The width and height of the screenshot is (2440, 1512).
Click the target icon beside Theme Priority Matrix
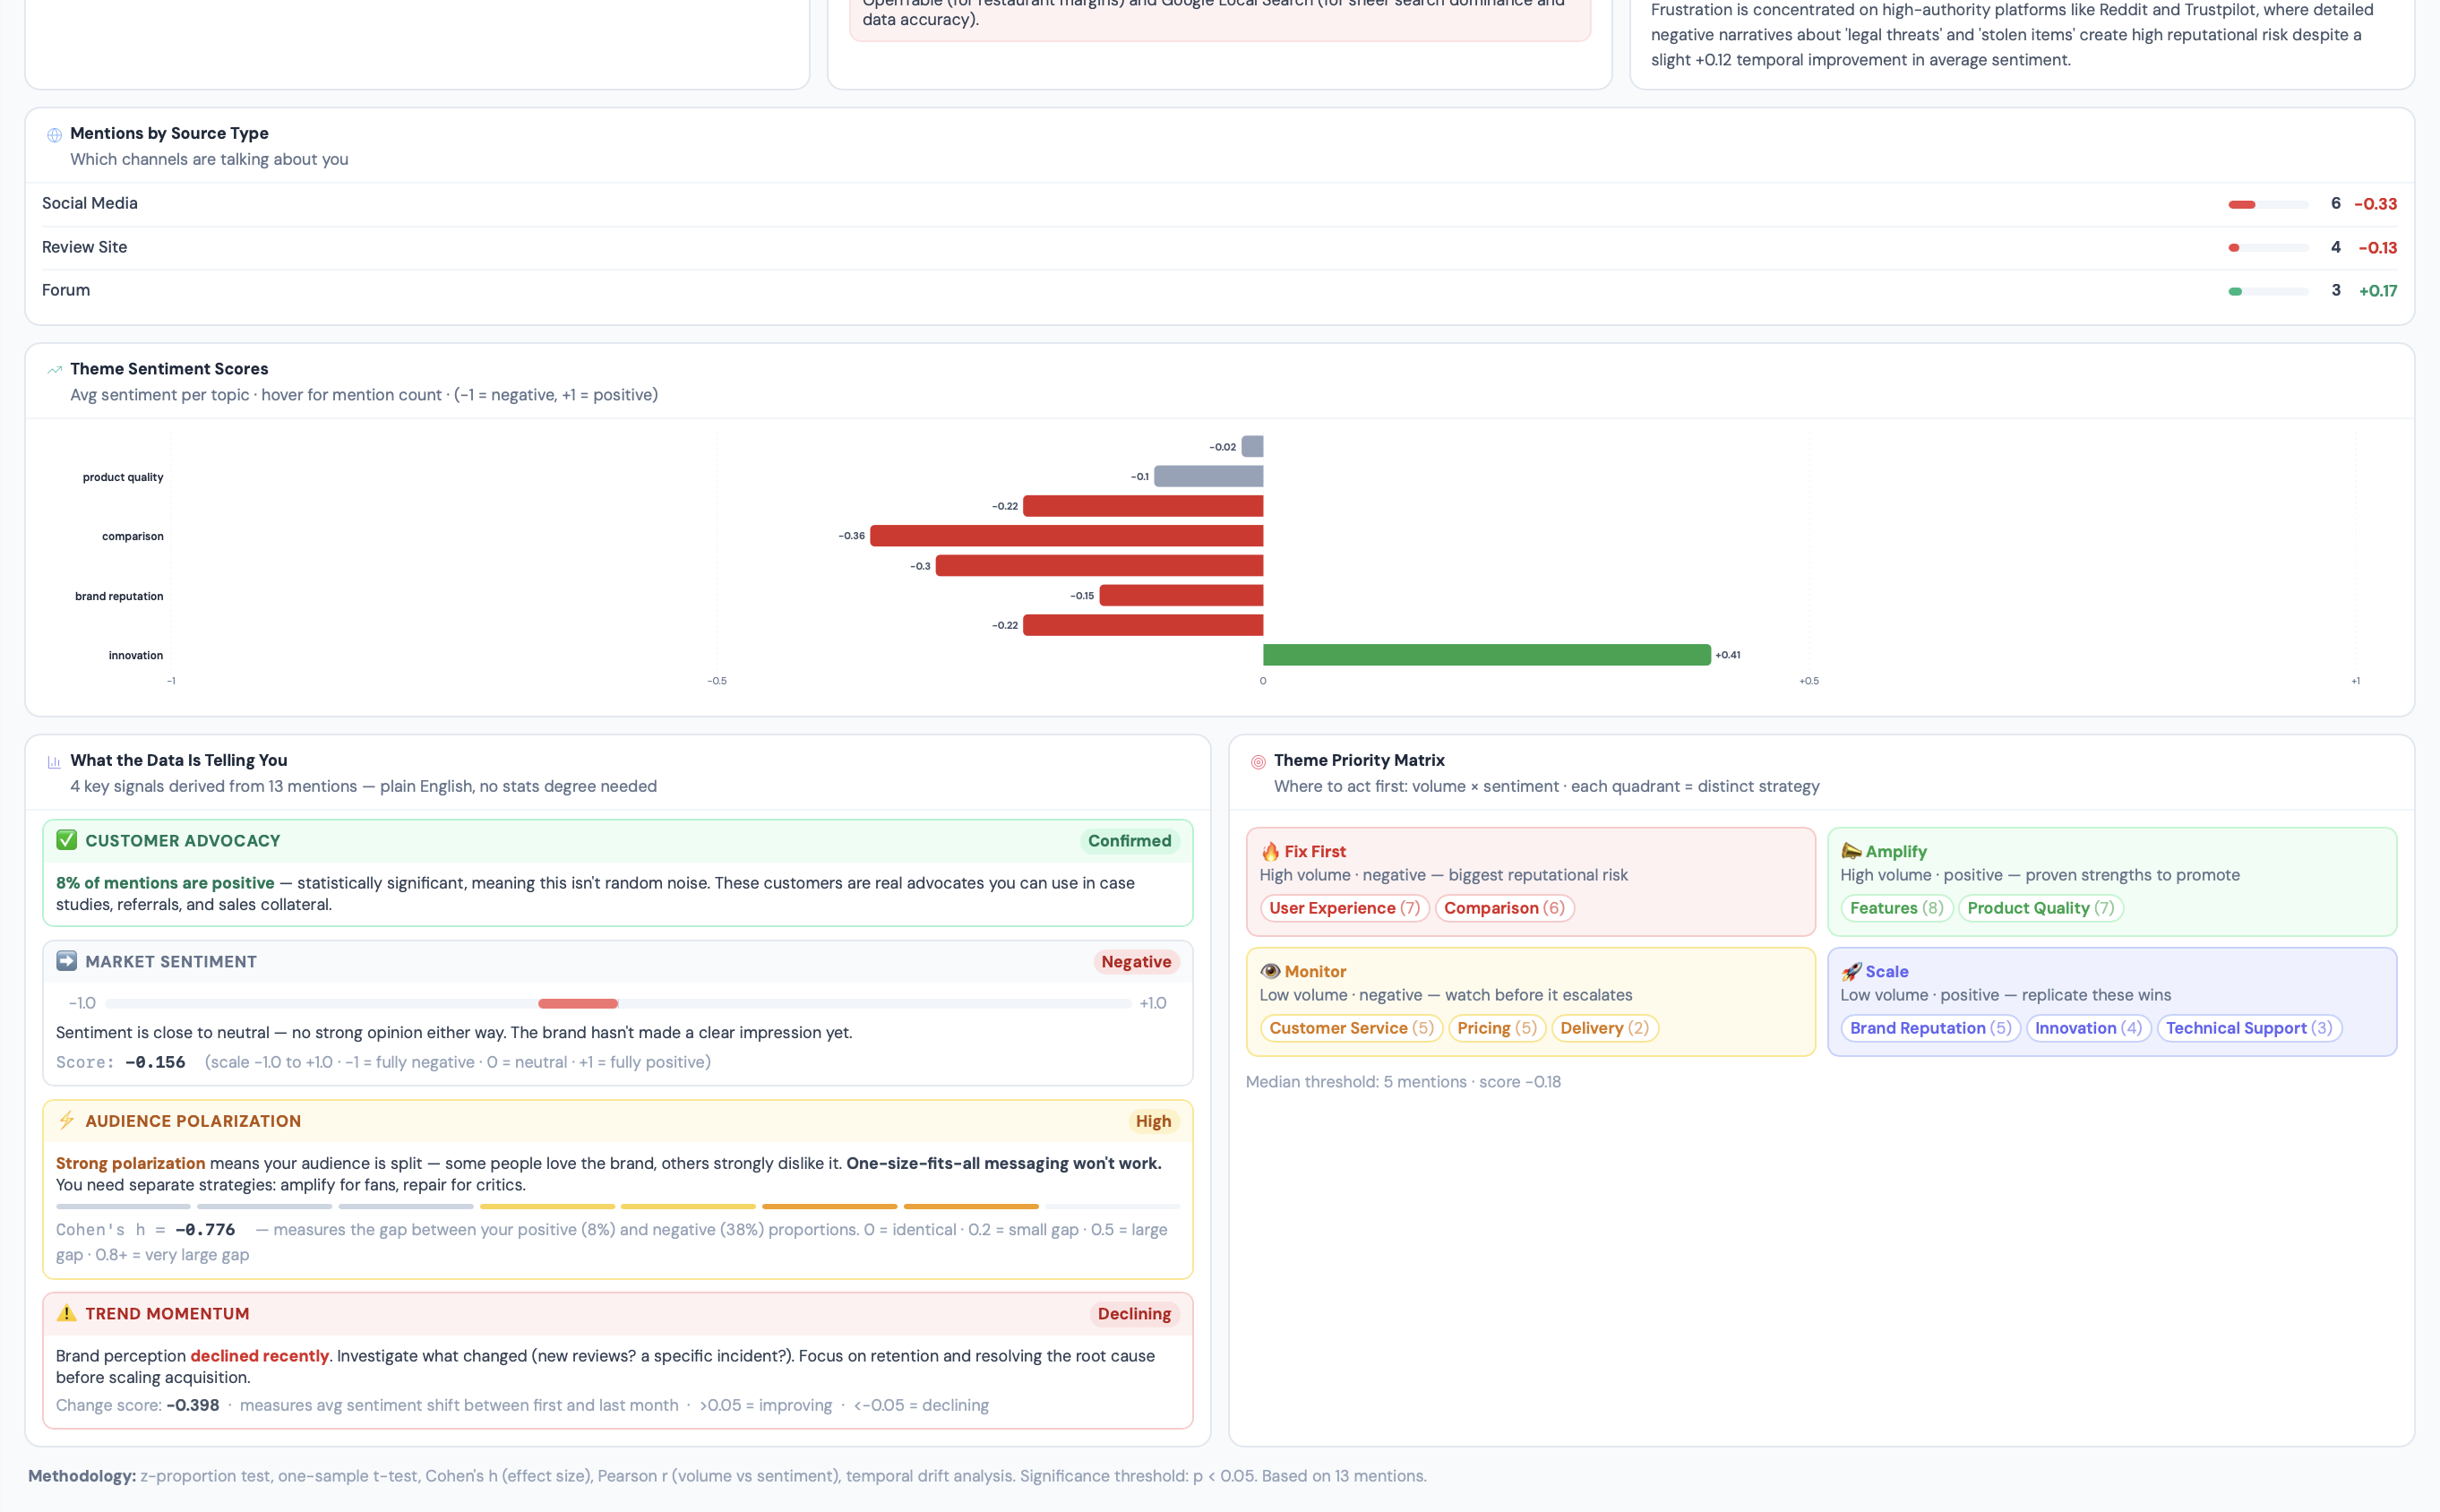pos(1258,762)
